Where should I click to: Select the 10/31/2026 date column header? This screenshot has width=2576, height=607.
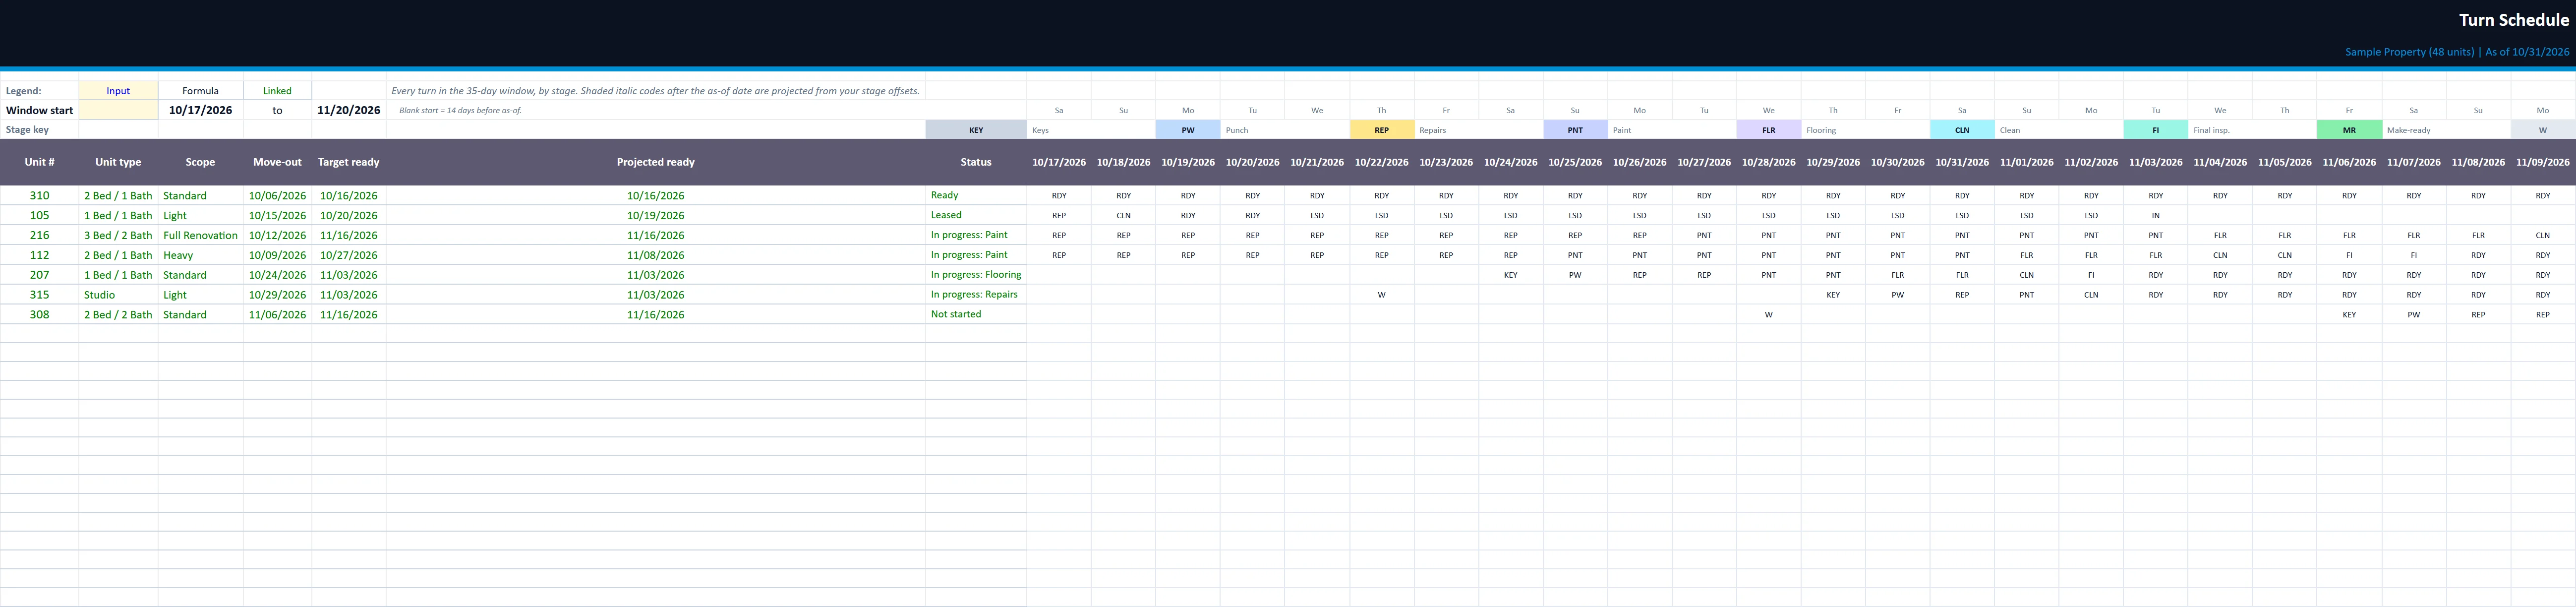tap(1962, 162)
